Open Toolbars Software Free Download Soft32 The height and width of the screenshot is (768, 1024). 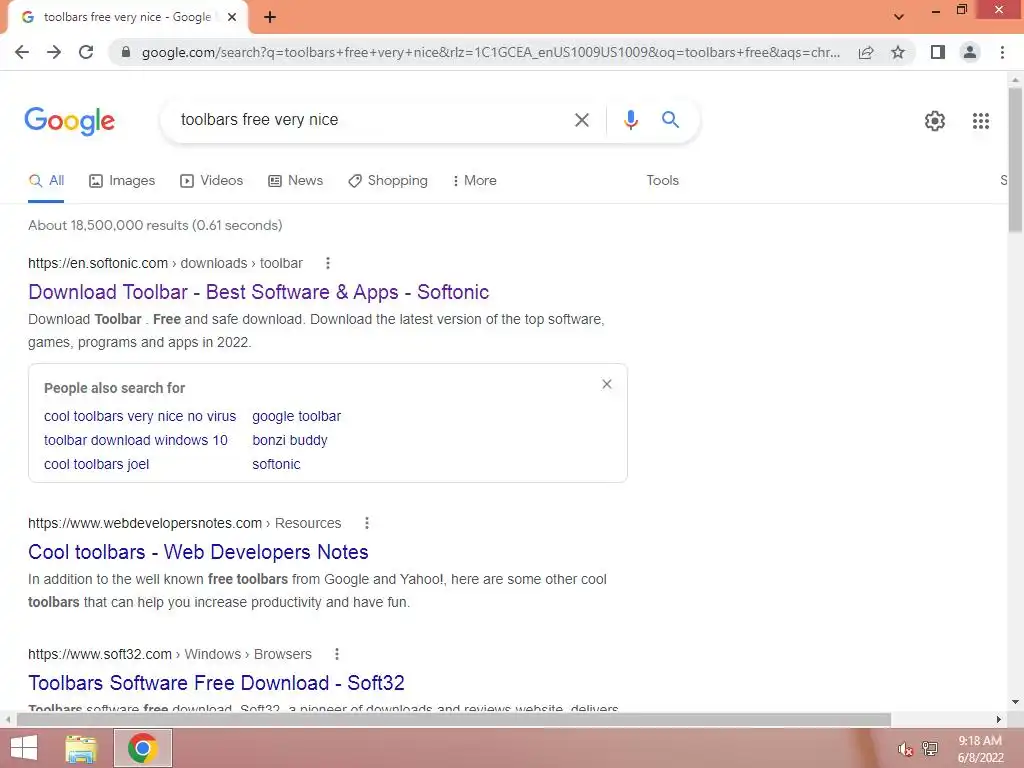pyautogui.click(x=216, y=682)
